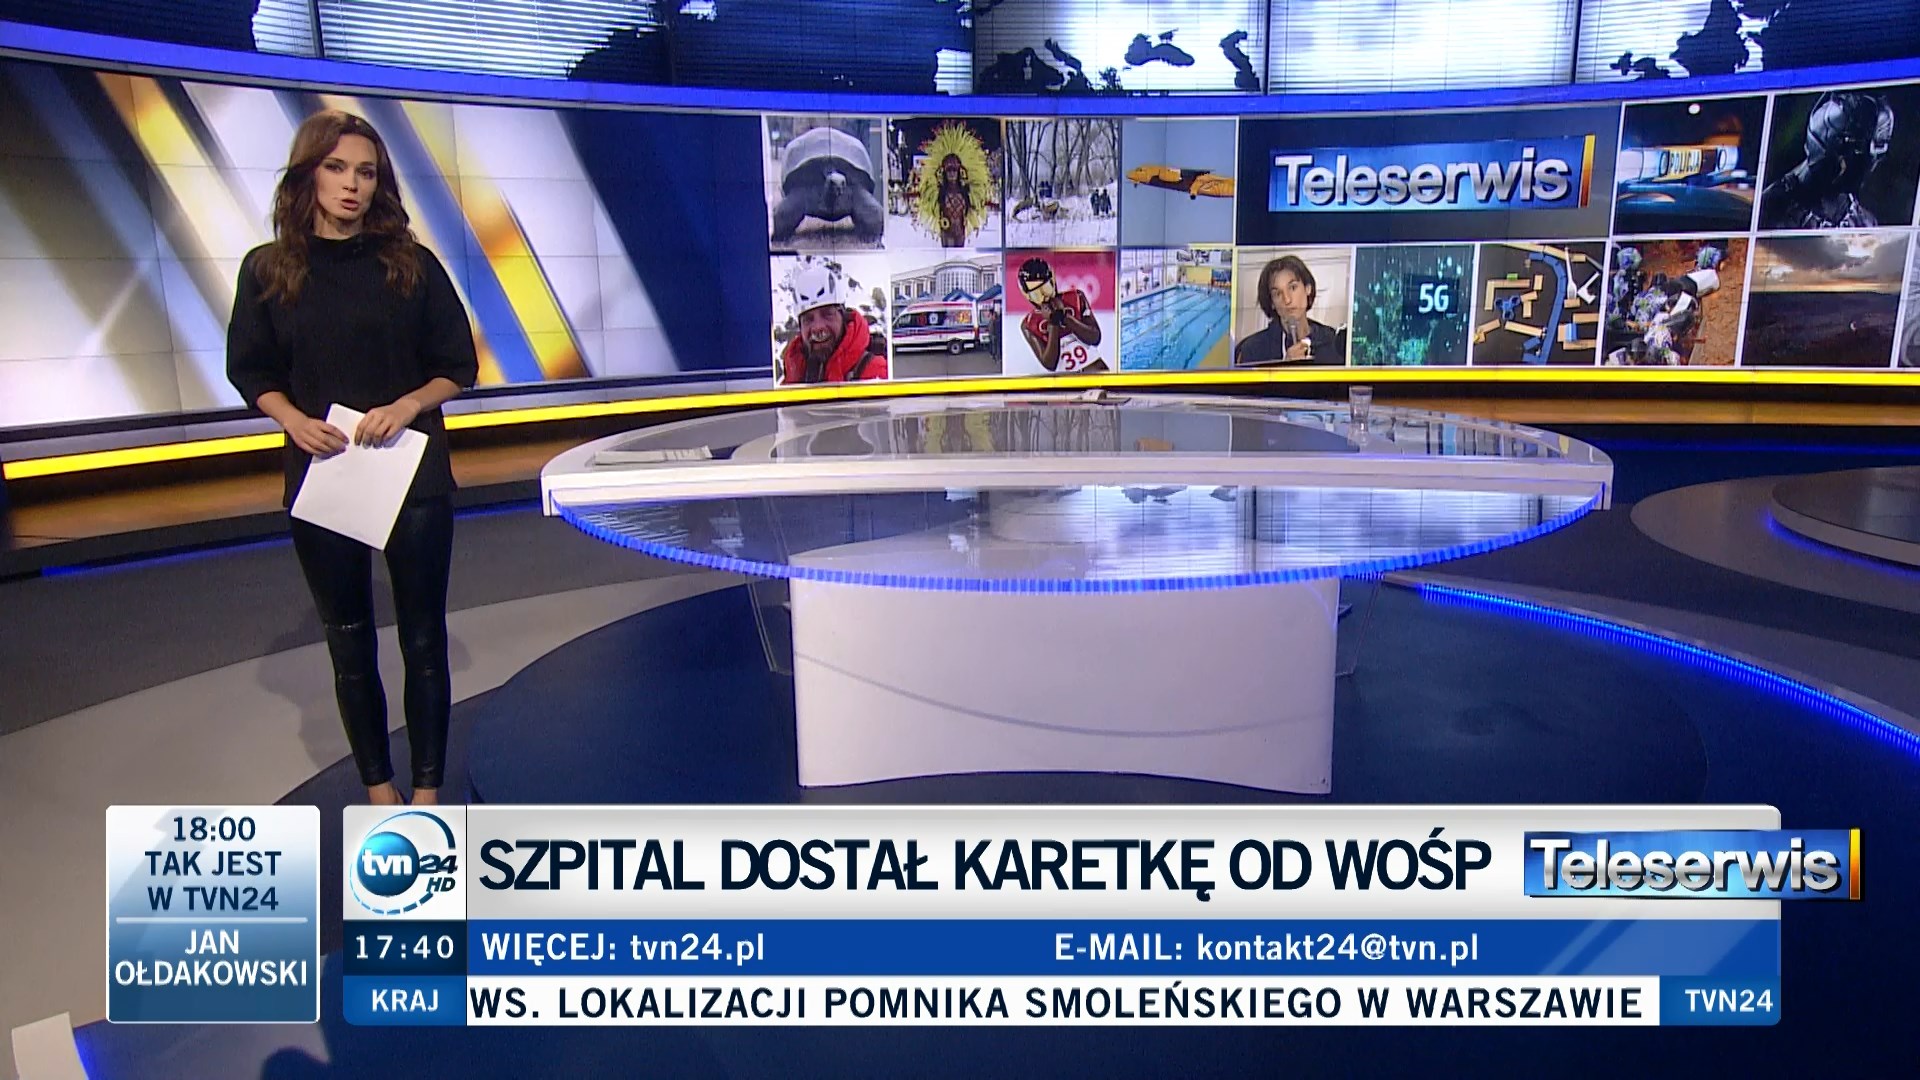Select the carnival dancer thumbnail
Screen dimensions: 1920x1080
945,183
